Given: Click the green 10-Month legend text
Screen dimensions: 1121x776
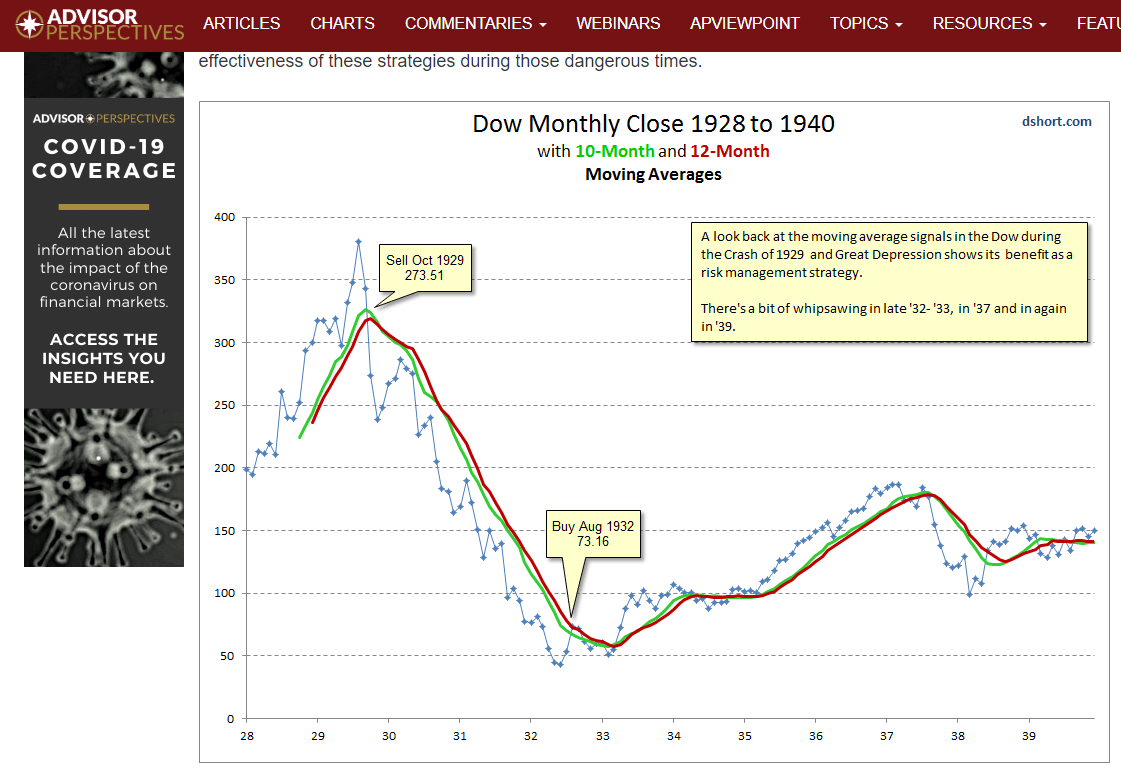Looking at the screenshot, I should [614, 151].
